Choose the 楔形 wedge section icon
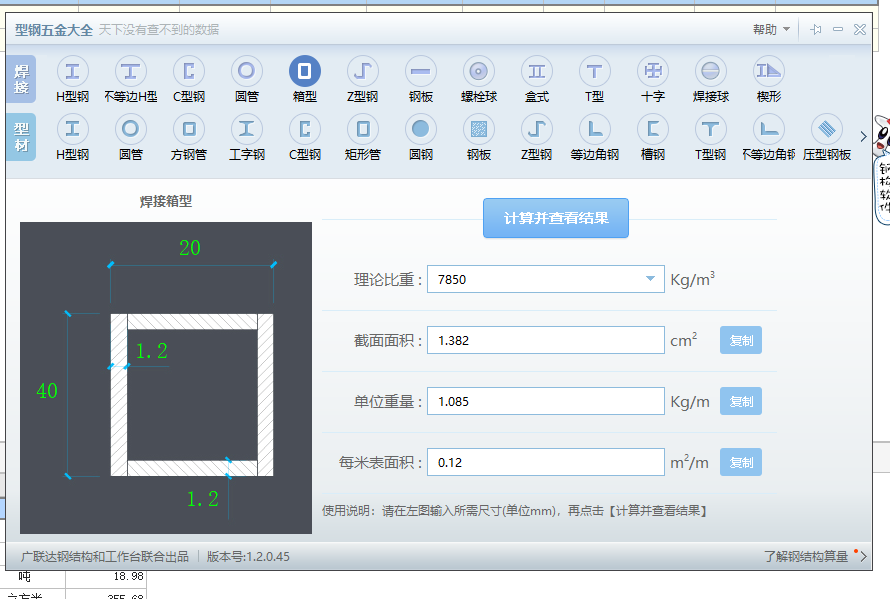 (x=769, y=71)
